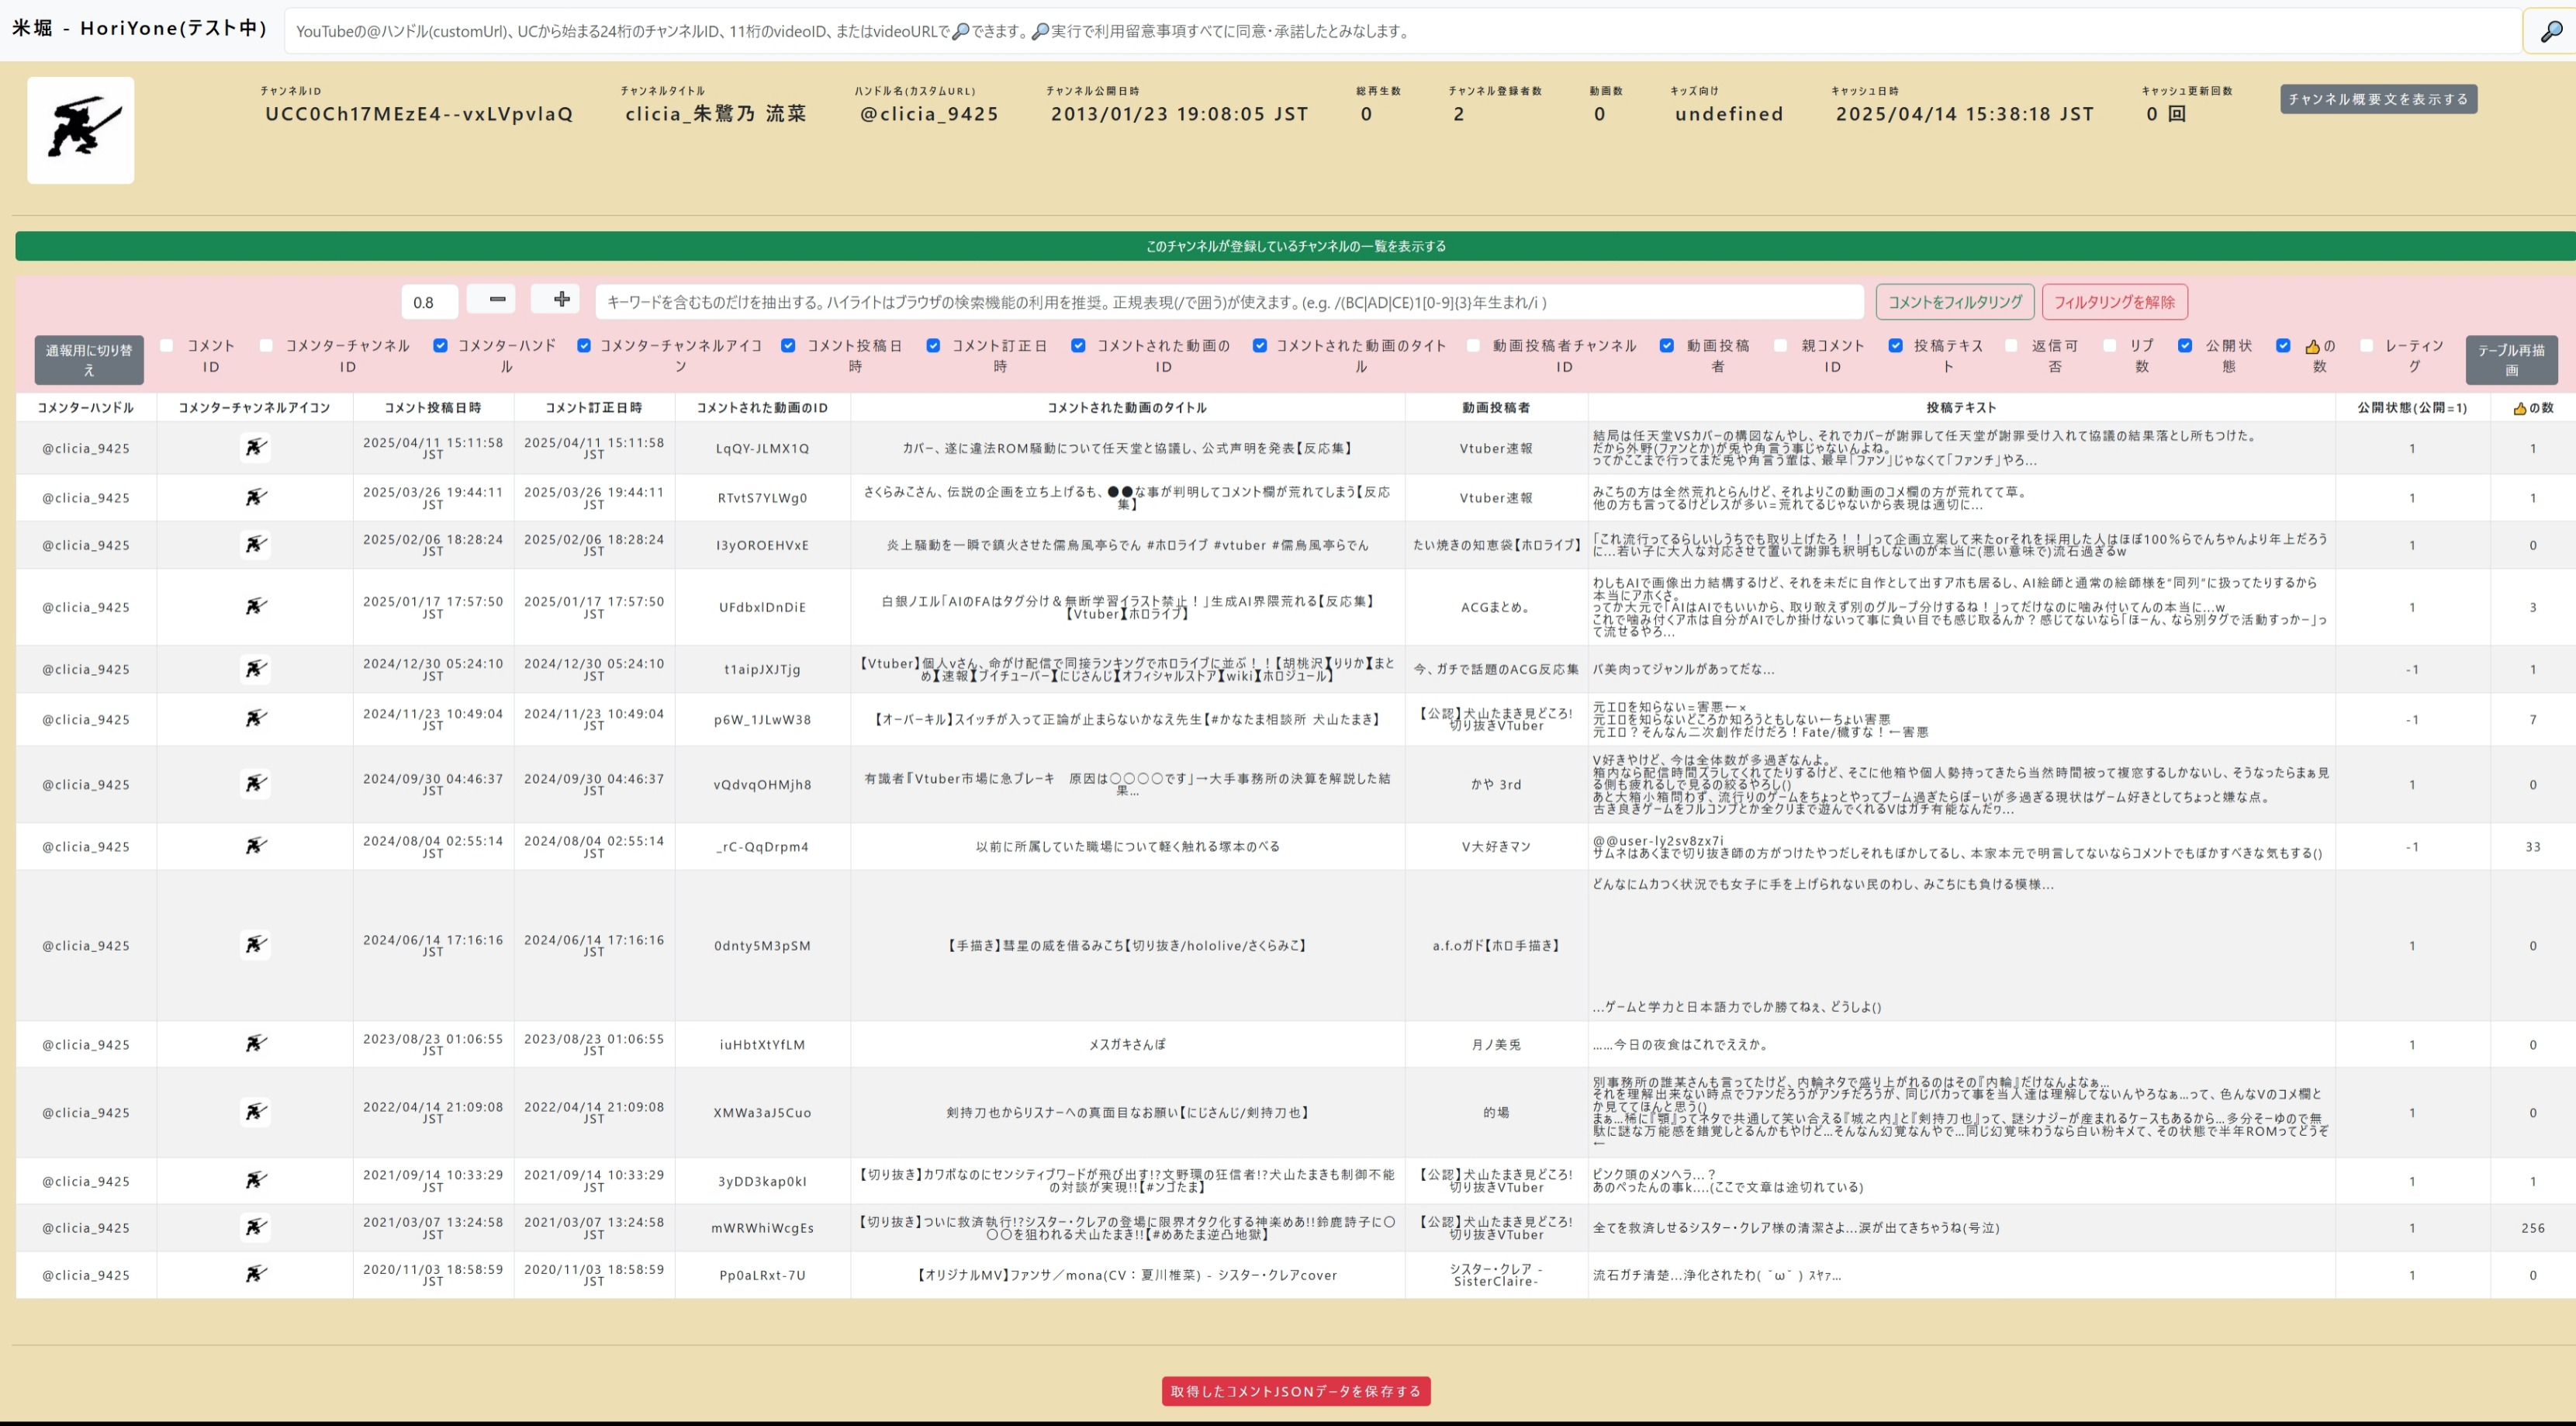Image resolution: width=2576 pixels, height=1426 pixels.
Task: Click commenter icon in the mWRWhiWcgEs row
Action: [x=255, y=1227]
